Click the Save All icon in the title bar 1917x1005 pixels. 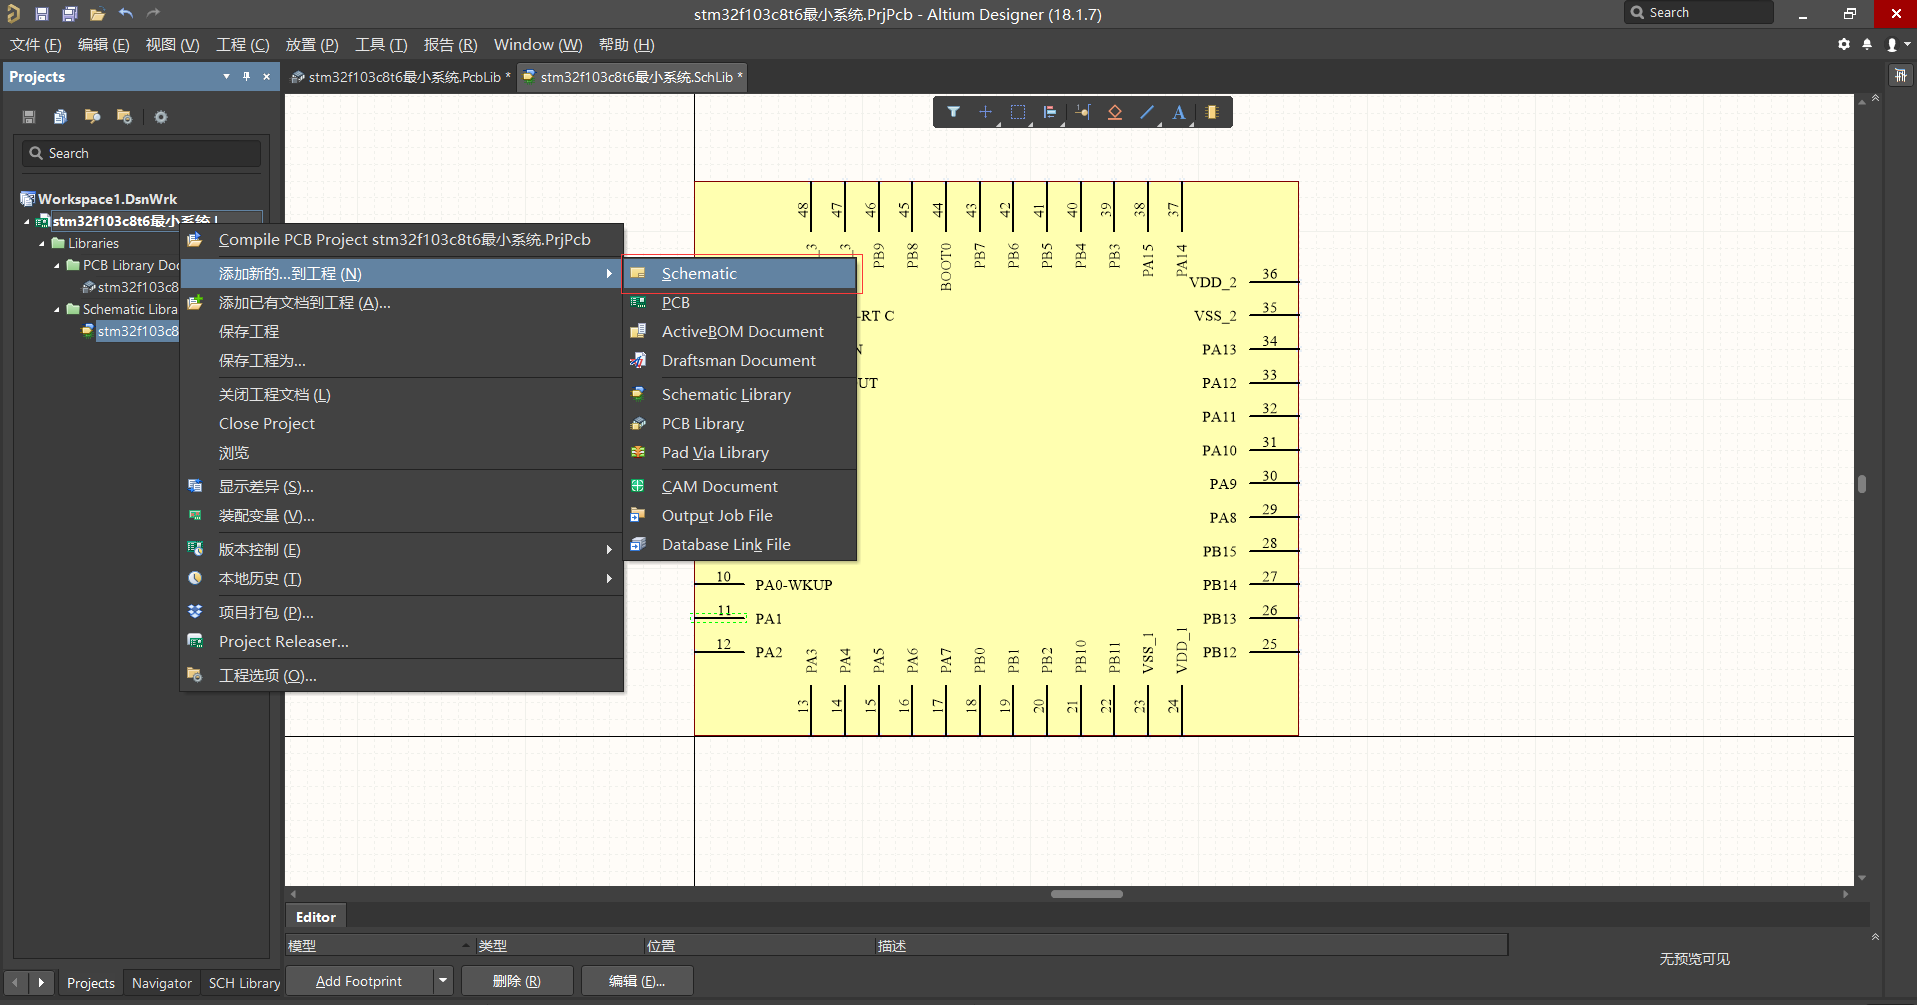click(x=70, y=14)
